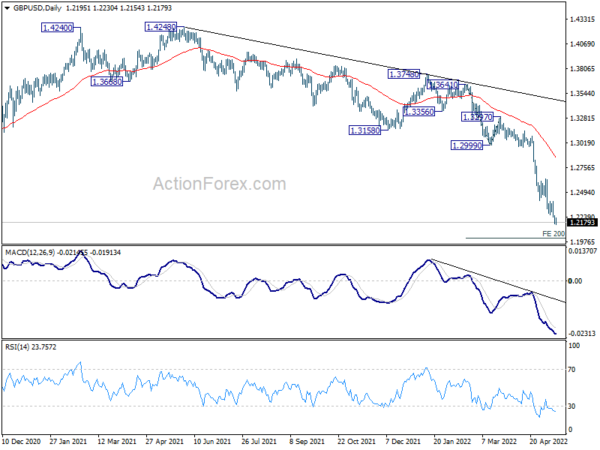The width and height of the screenshot is (600, 450).
Task: Click the 1.29990 price label
Action: point(468,146)
